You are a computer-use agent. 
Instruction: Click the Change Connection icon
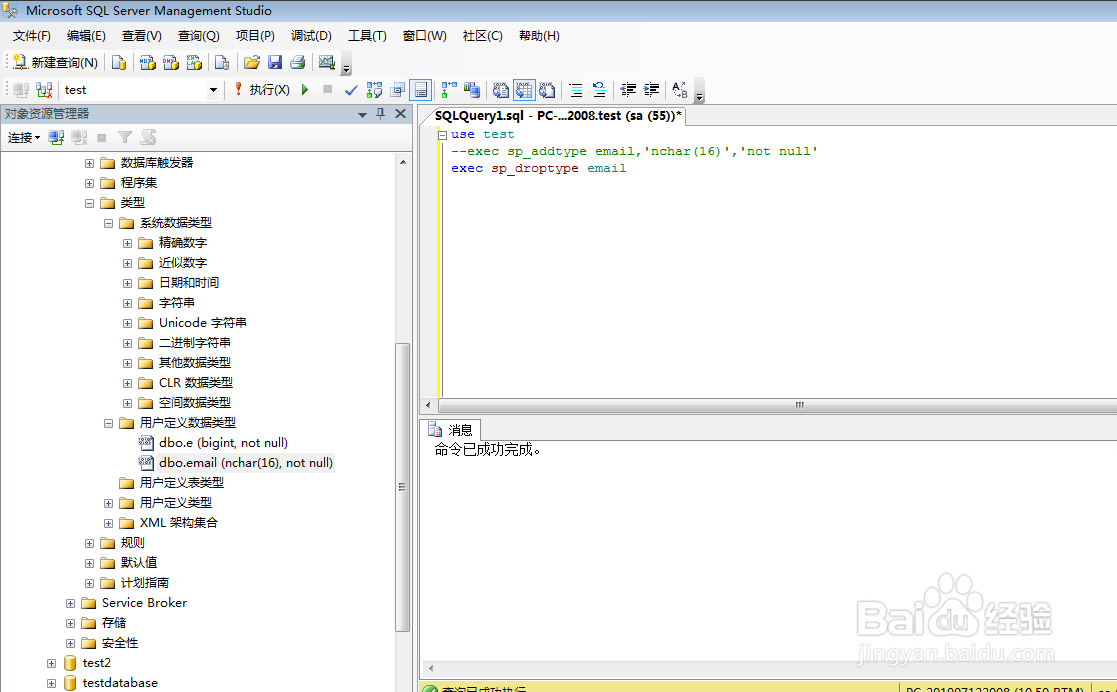point(44,90)
